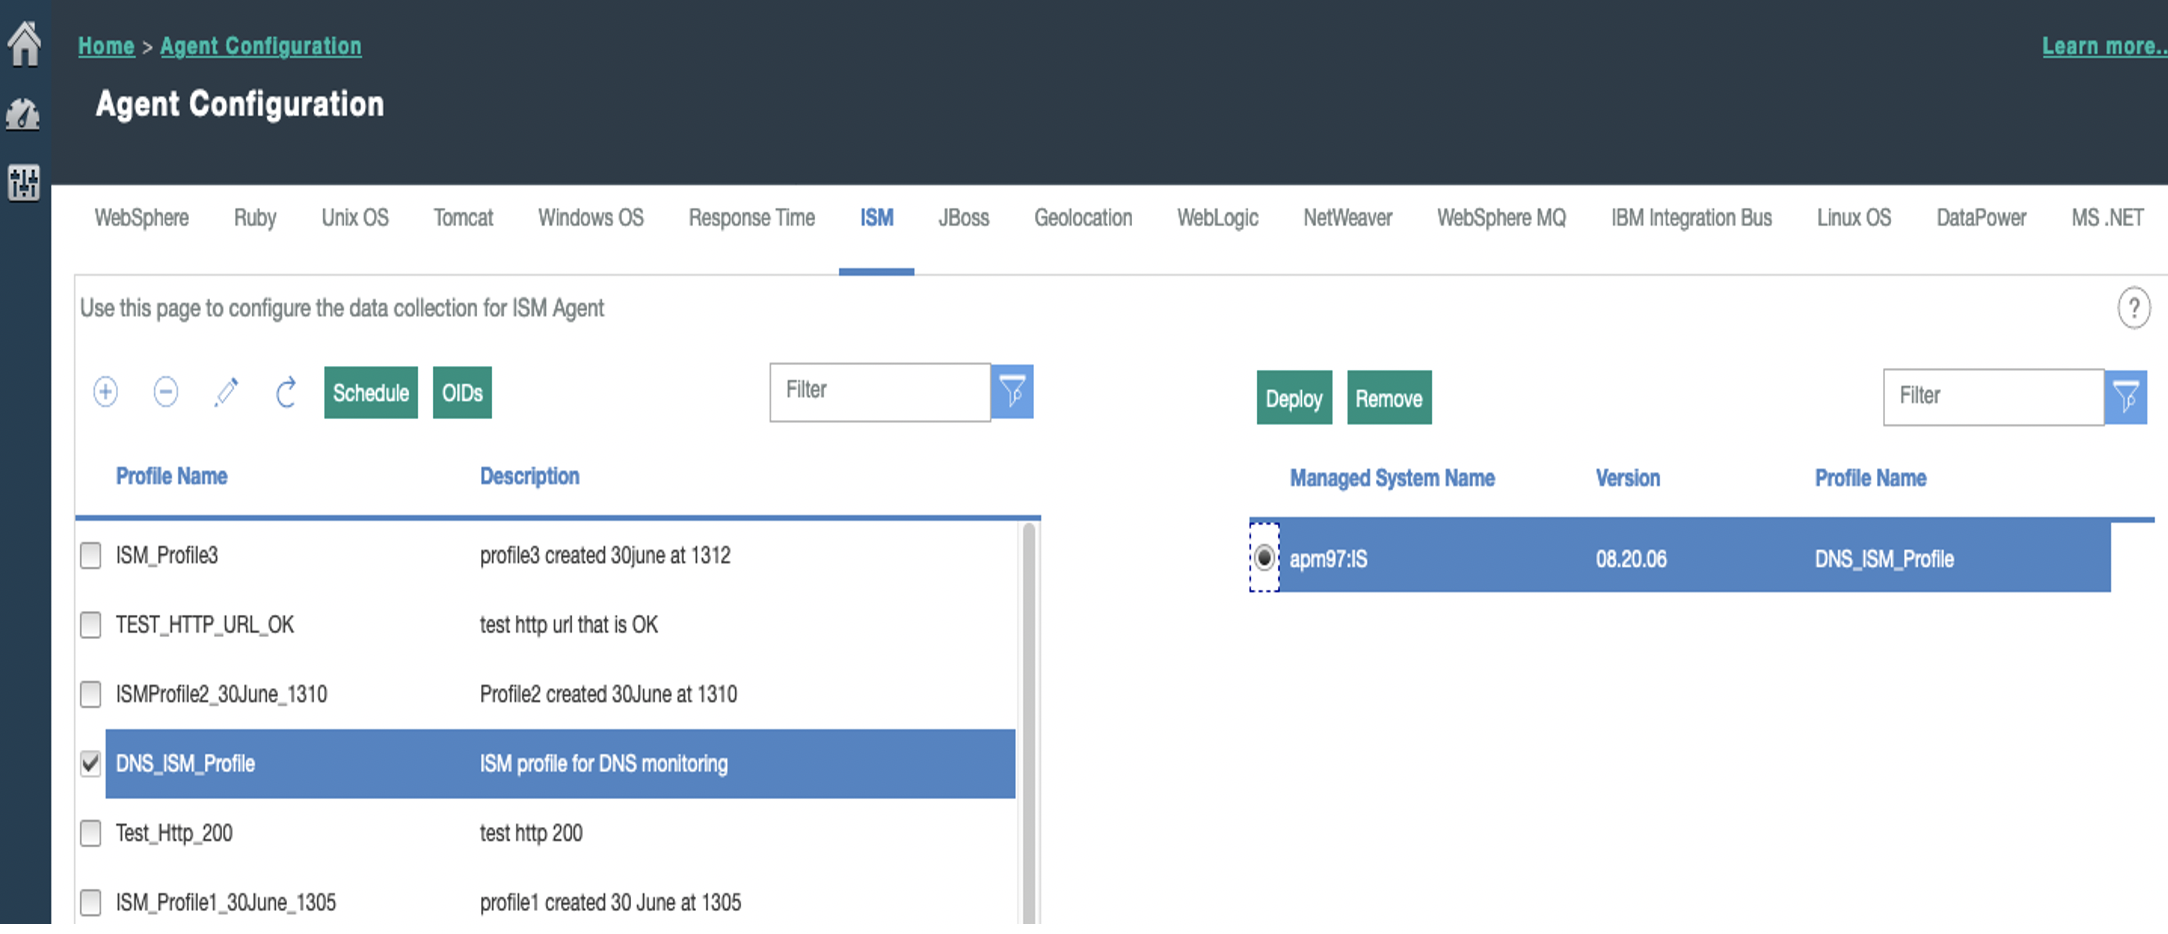Screen dimensions: 2168x934
Task: Switch to the Unix OS tab
Action: [x=355, y=218]
